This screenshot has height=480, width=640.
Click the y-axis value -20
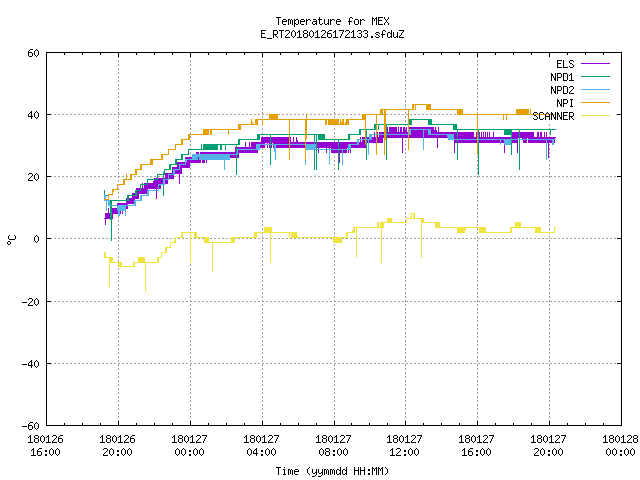(31, 302)
